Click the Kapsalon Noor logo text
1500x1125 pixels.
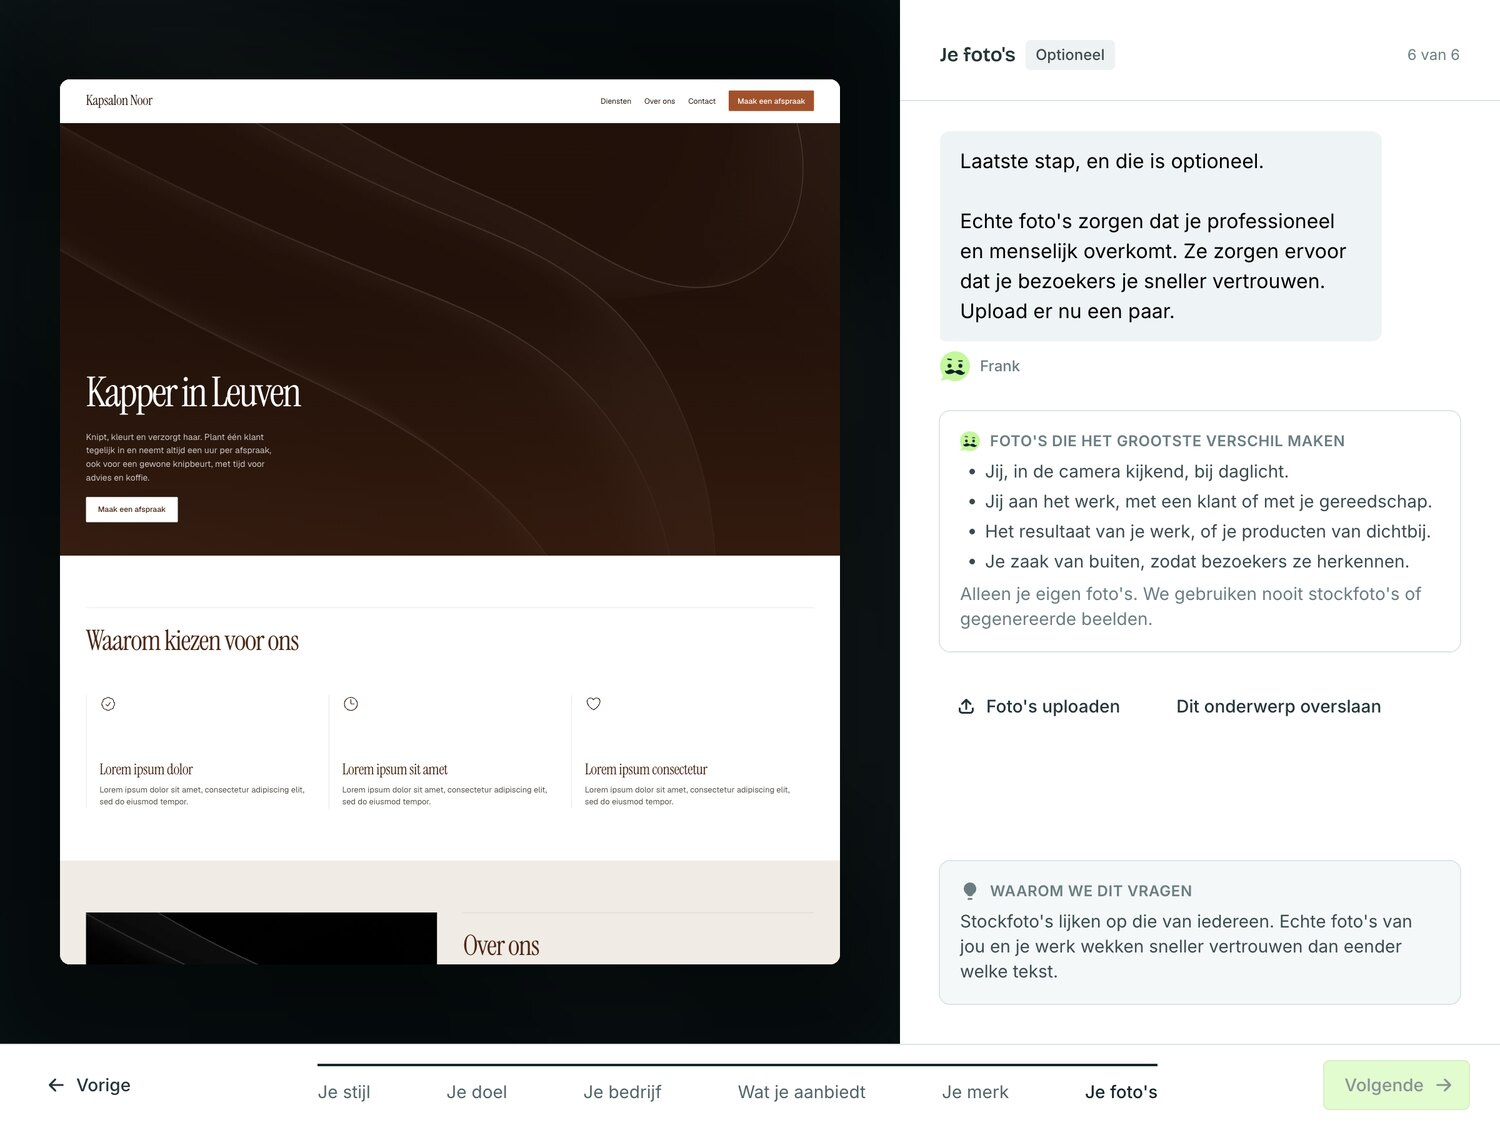[119, 100]
